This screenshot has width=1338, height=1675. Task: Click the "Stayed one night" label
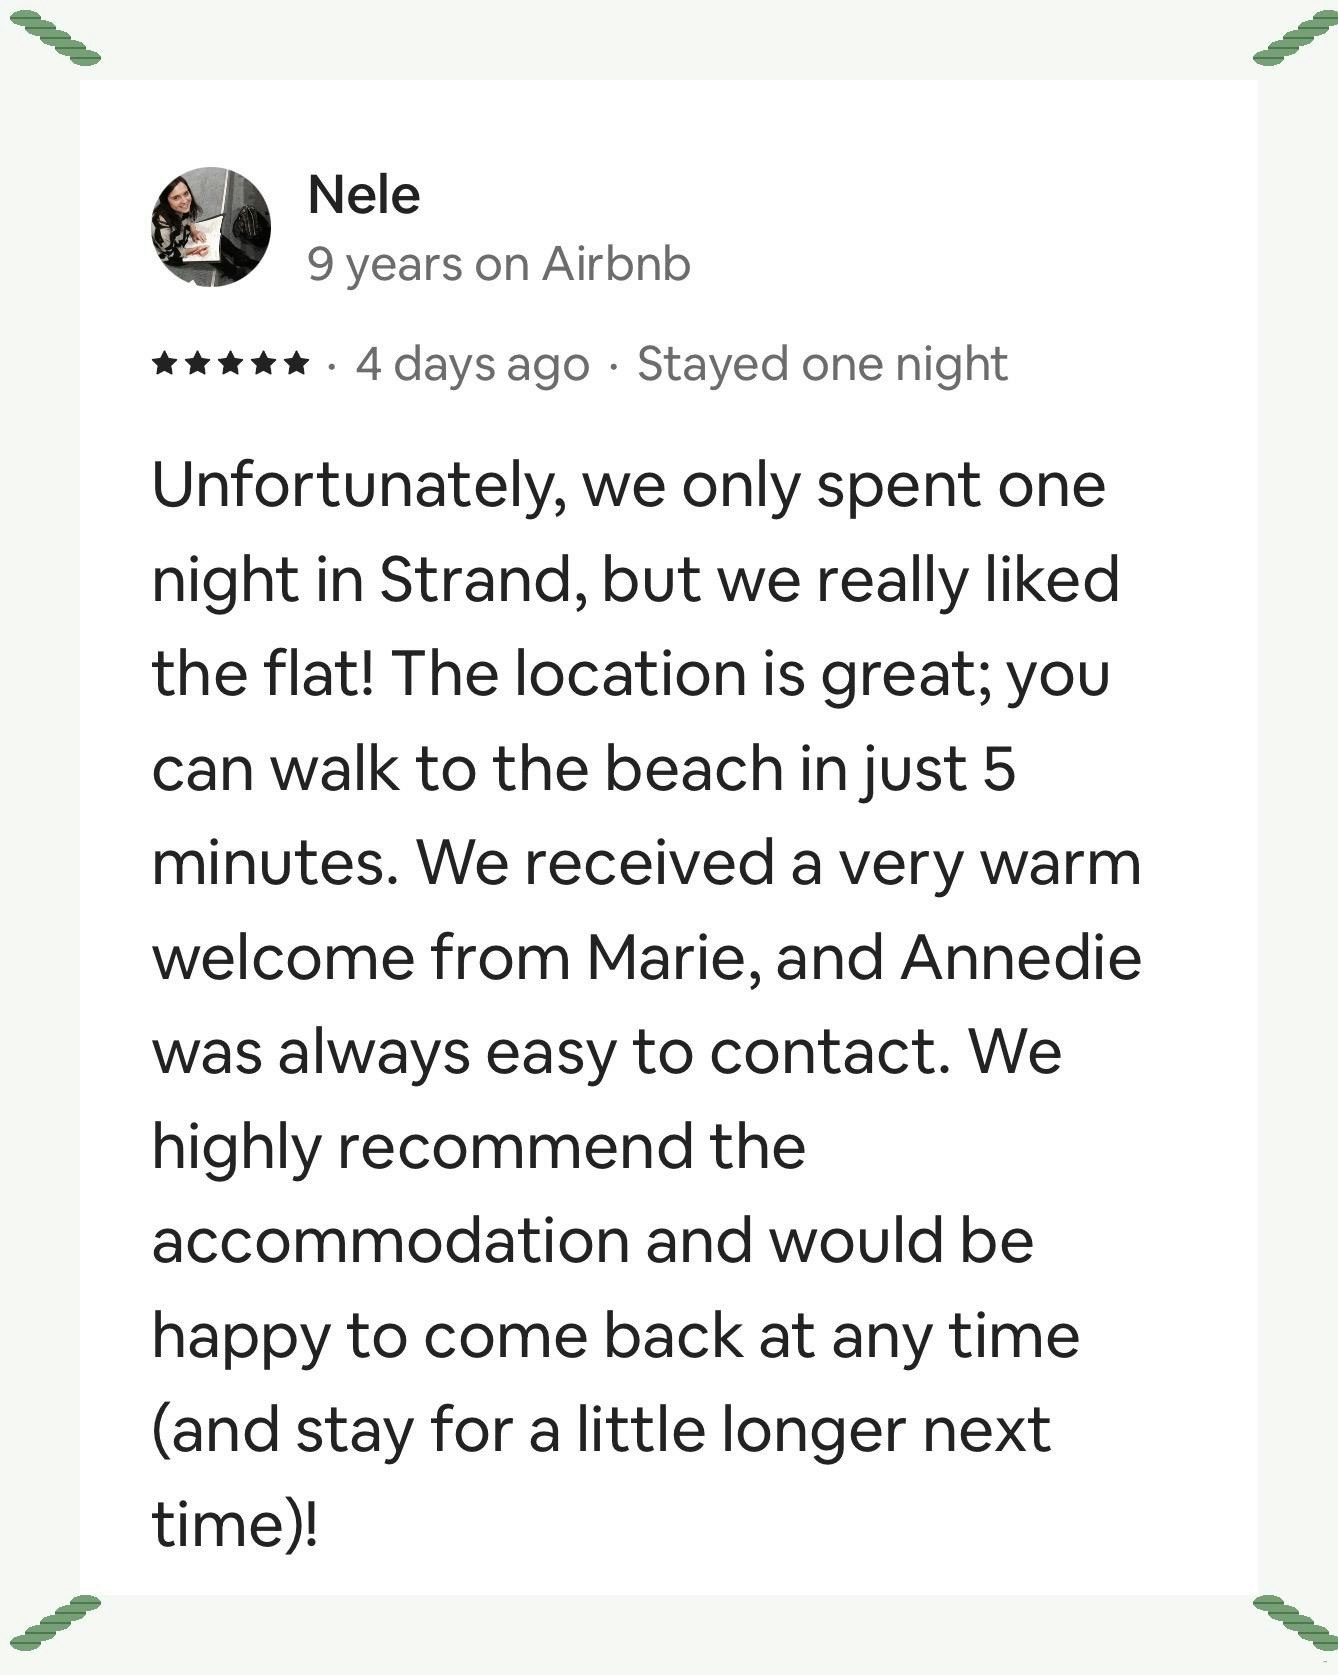pyautogui.click(x=822, y=364)
